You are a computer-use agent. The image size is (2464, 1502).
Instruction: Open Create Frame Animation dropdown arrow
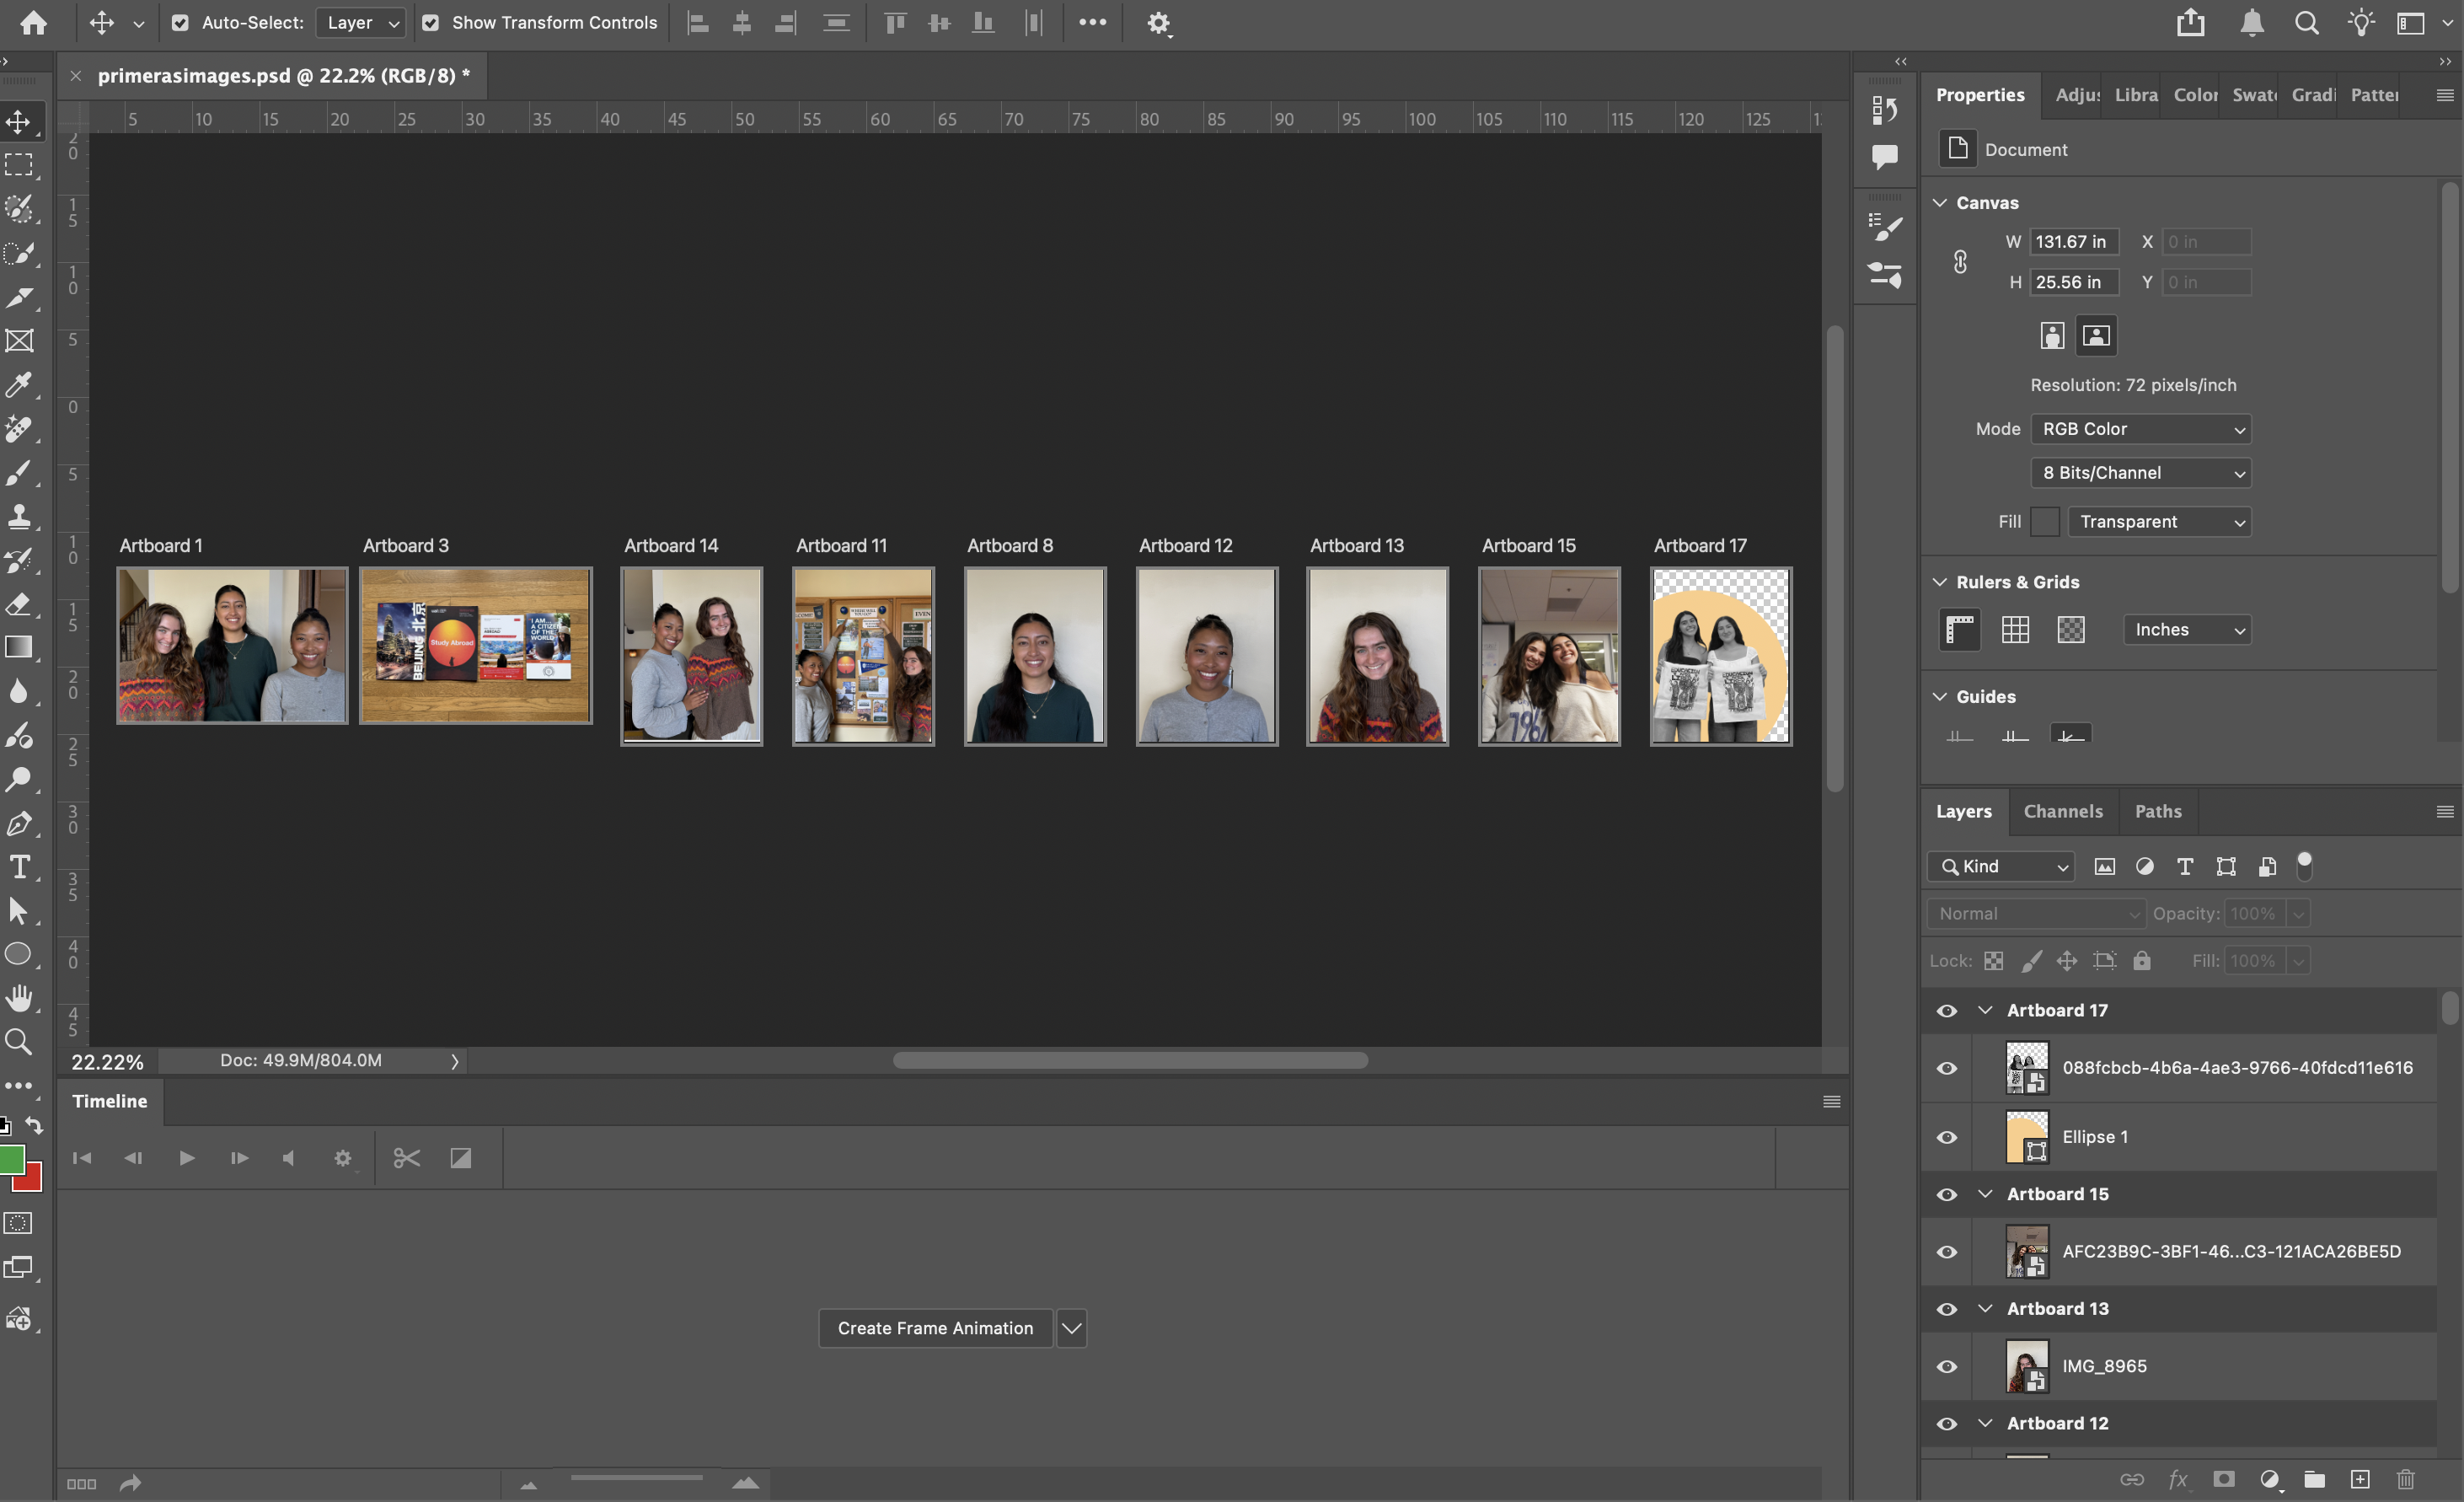click(x=1071, y=1329)
